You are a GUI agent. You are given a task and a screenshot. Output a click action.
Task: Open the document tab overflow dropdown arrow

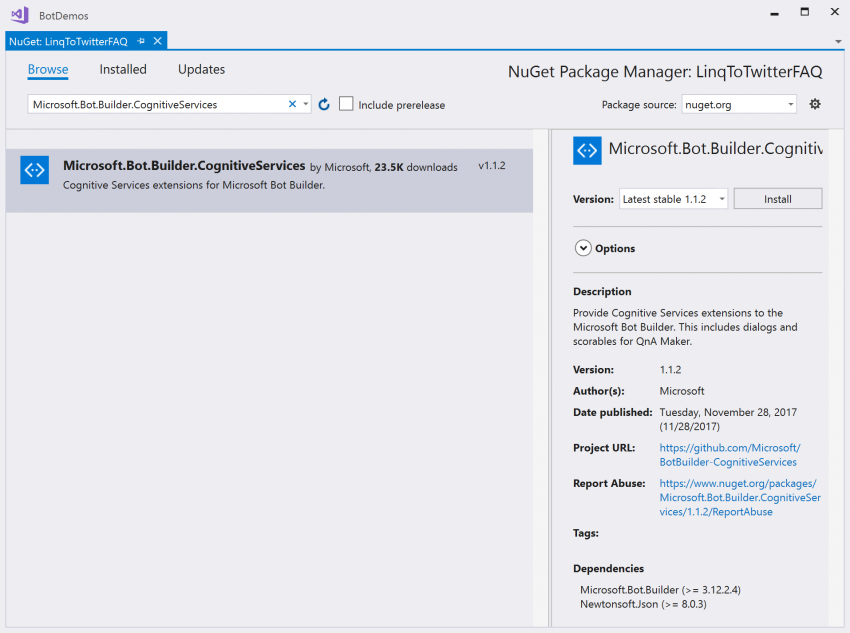tap(838, 42)
